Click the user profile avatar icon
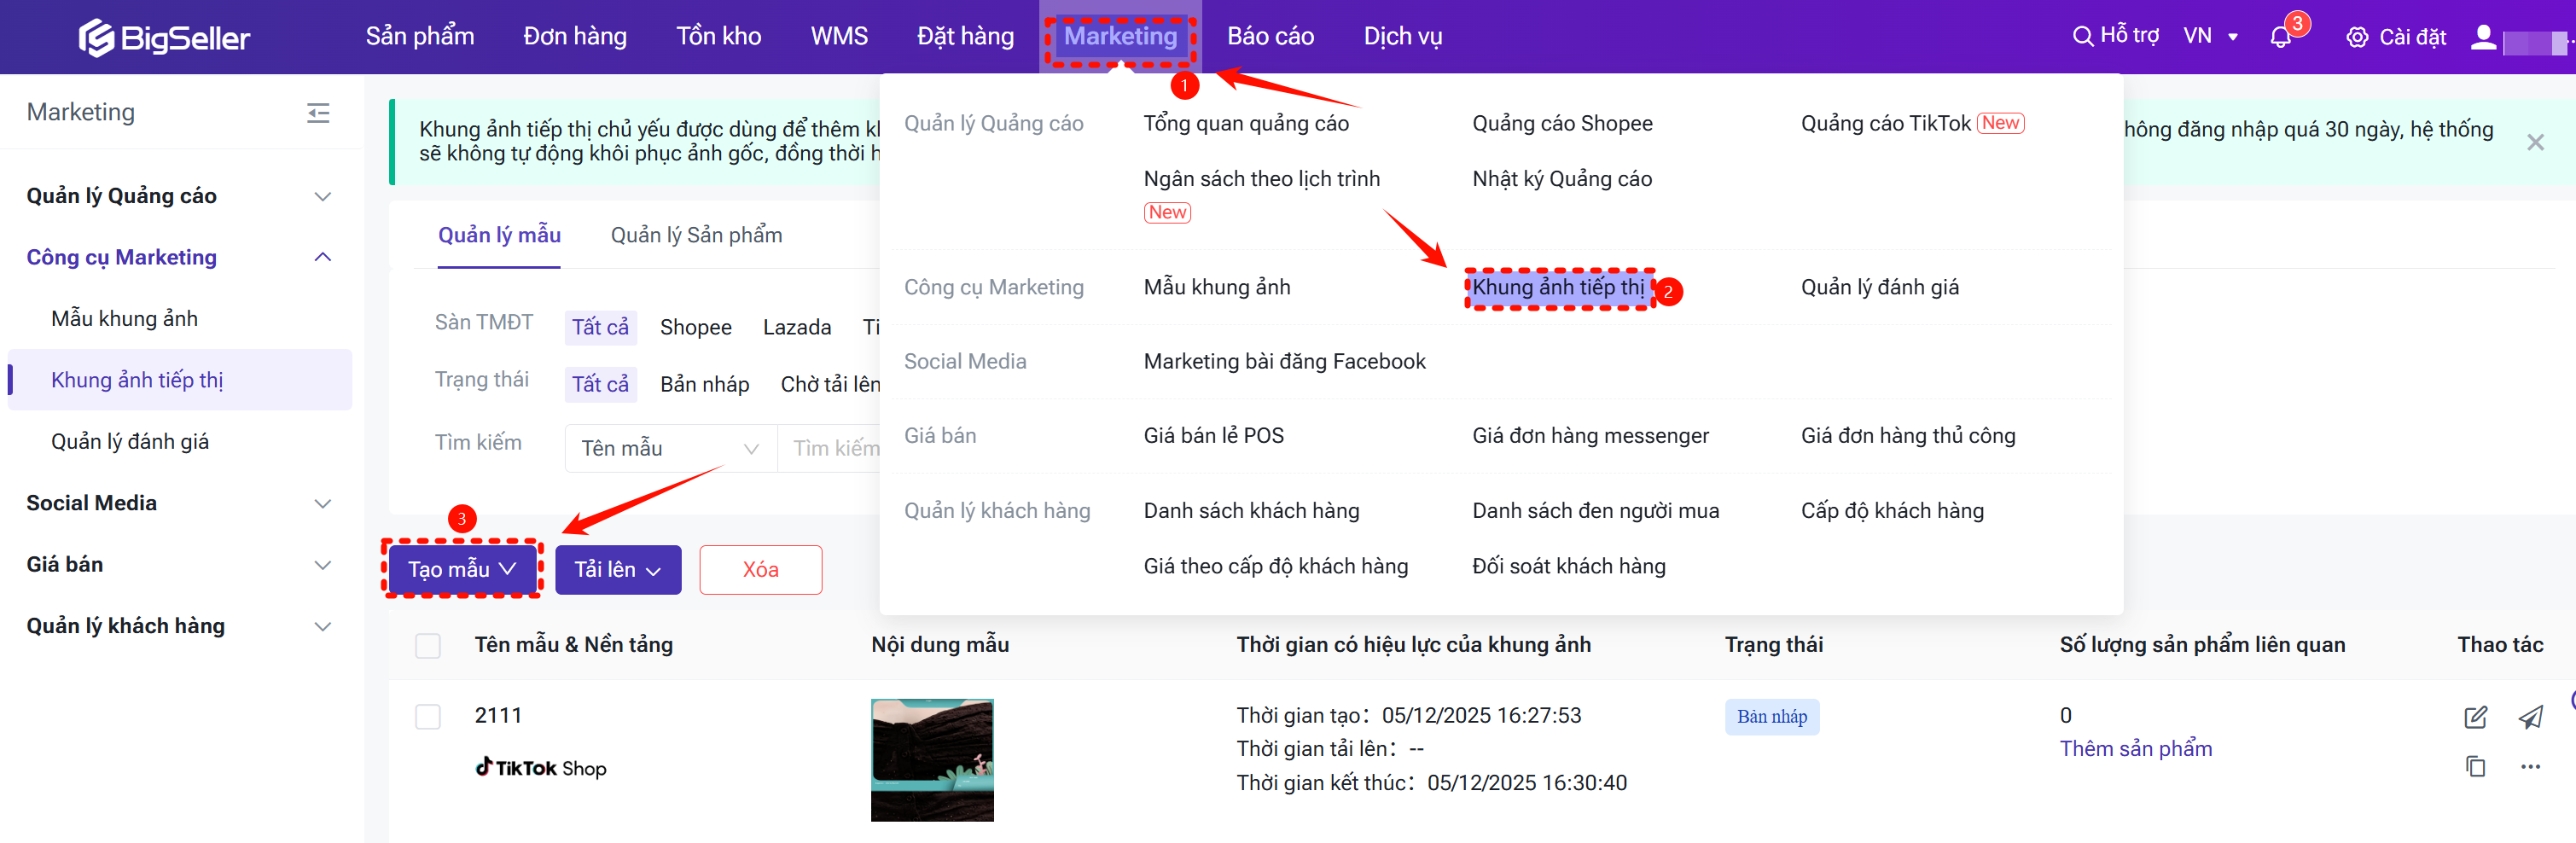Image resolution: width=2576 pixels, height=843 pixels. pos(2482,38)
